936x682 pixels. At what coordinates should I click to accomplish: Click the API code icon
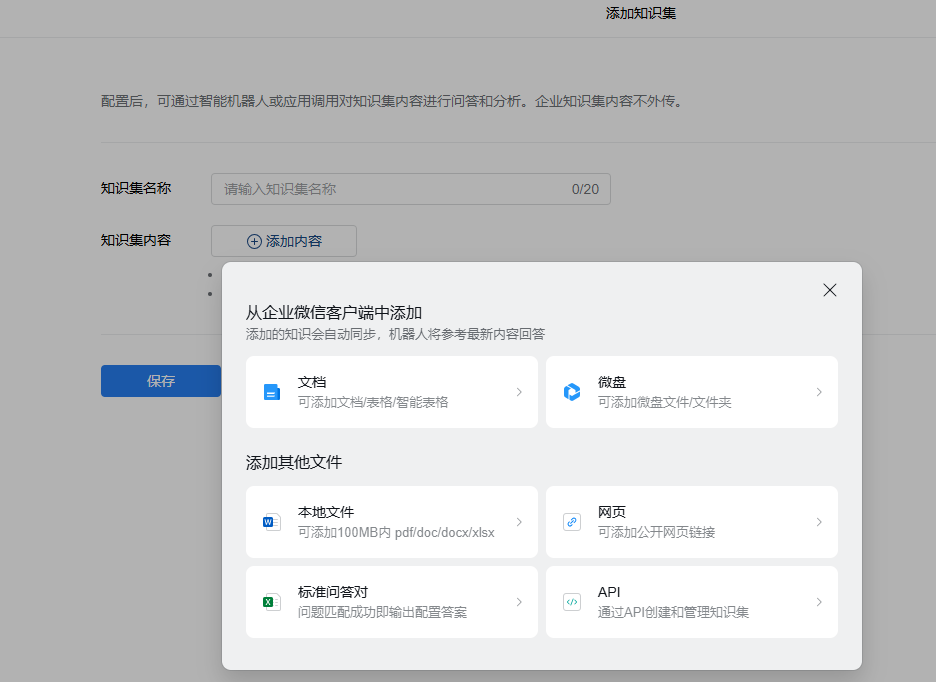coord(572,602)
